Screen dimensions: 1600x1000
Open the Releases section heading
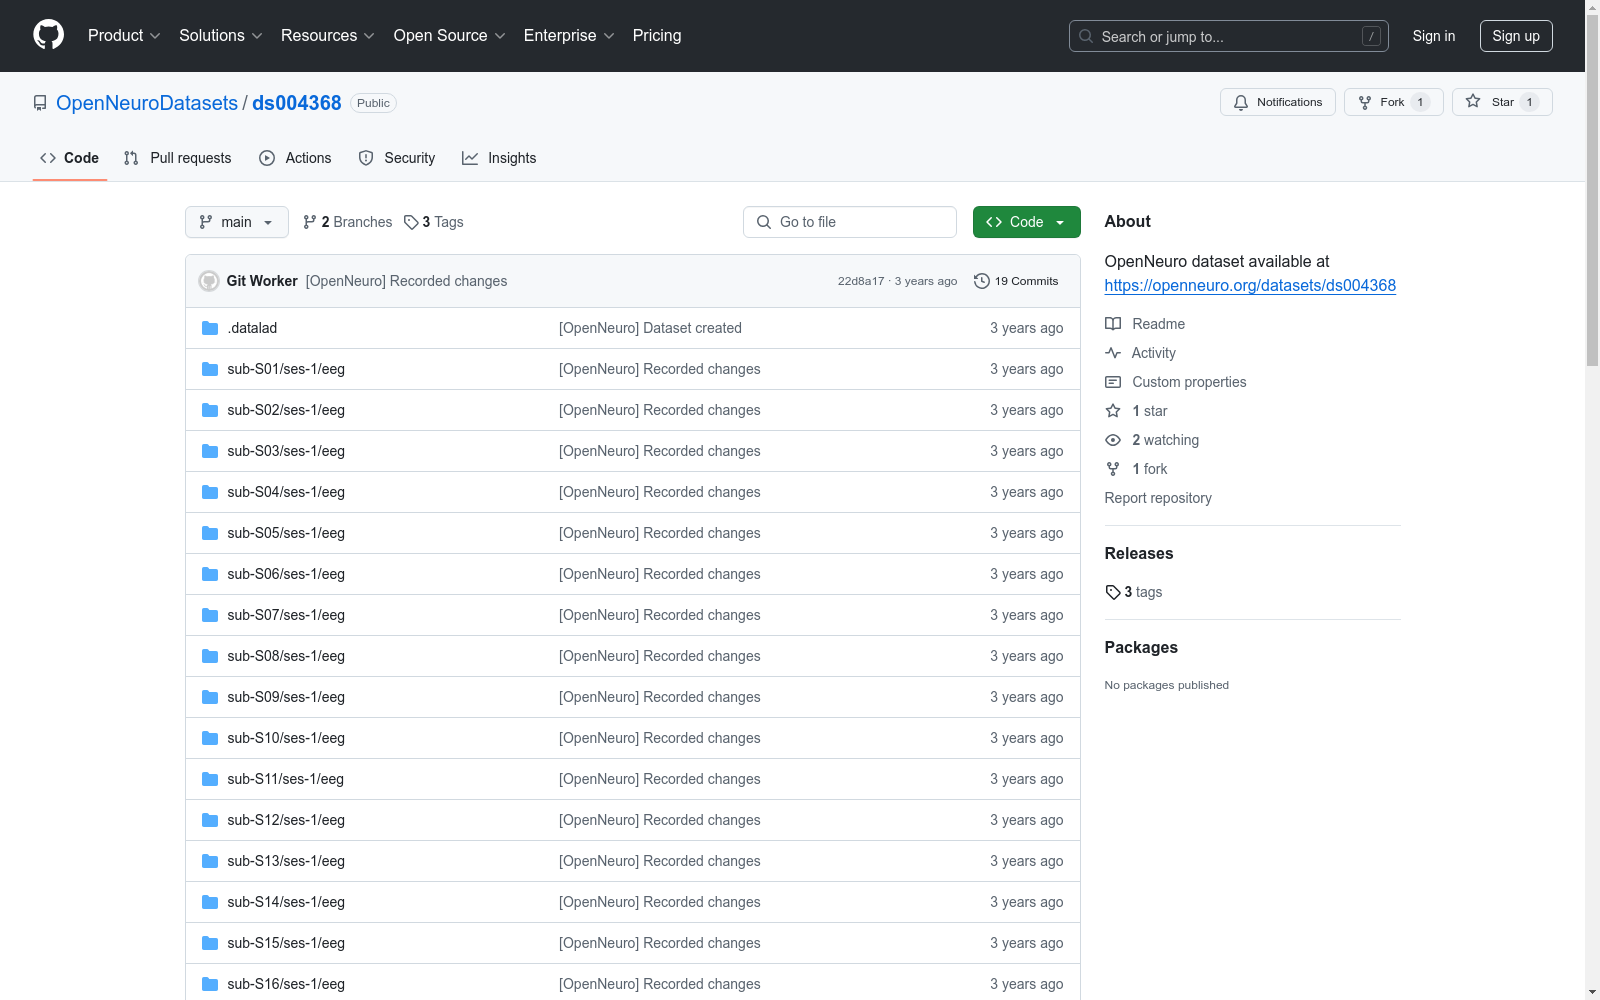pos(1139,553)
